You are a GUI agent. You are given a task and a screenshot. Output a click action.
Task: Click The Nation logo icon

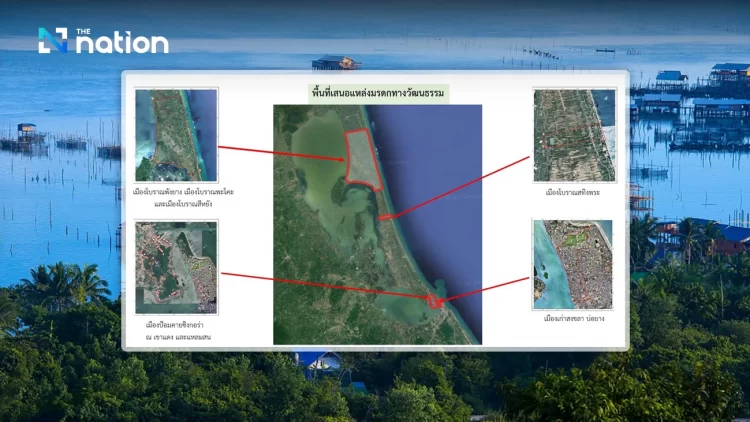(52, 40)
